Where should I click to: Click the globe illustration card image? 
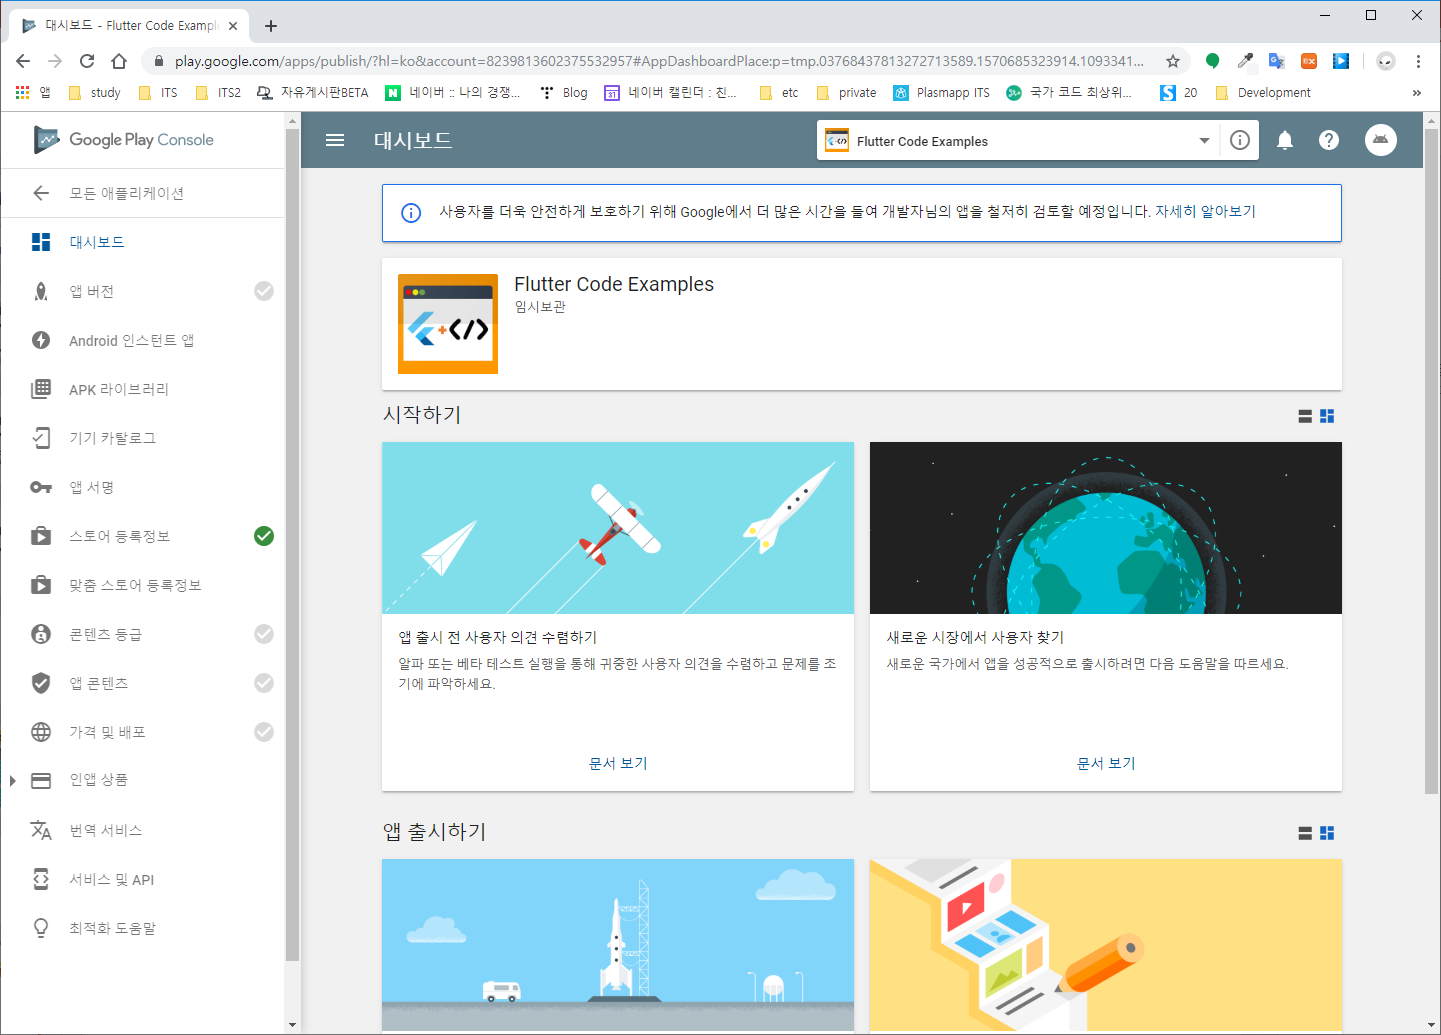click(x=1106, y=528)
